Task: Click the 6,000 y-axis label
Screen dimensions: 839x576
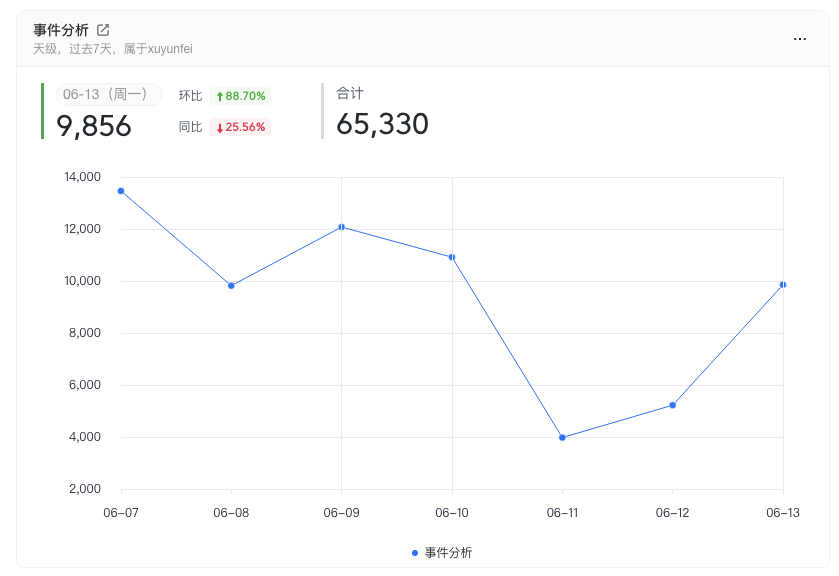Action: pyautogui.click(x=85, y=384)
